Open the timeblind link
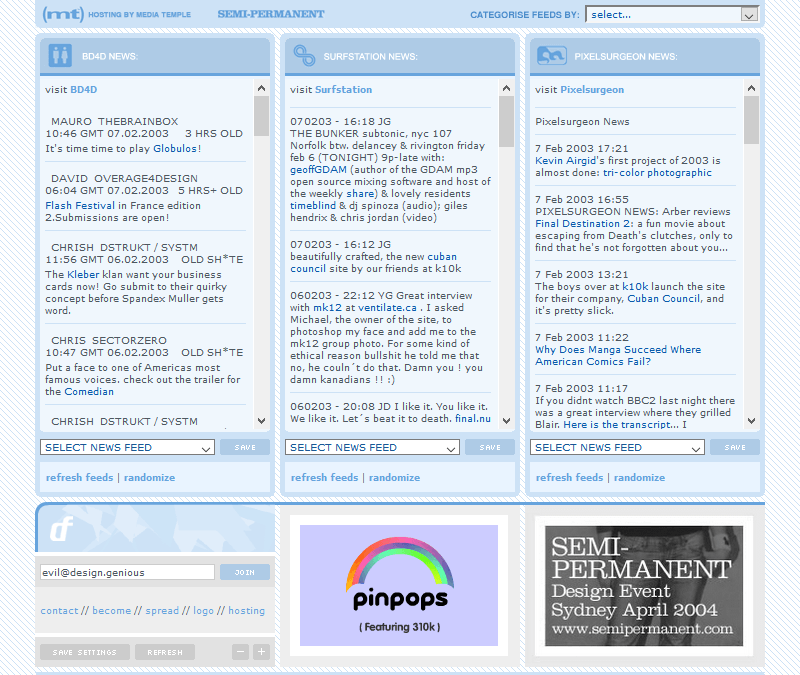Viewport: 800px width, 675px height. point(313,206)
